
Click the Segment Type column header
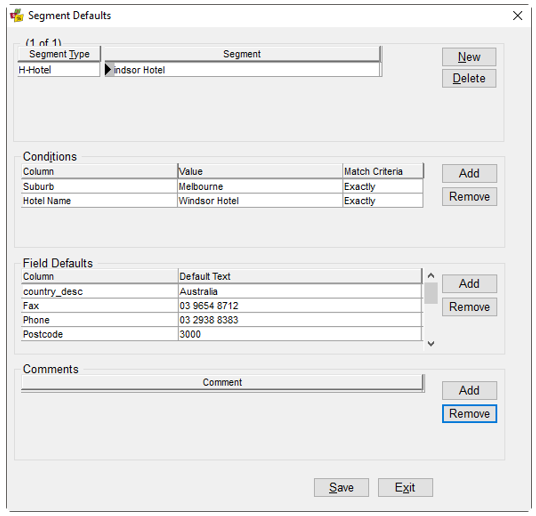tap(59, 54)
